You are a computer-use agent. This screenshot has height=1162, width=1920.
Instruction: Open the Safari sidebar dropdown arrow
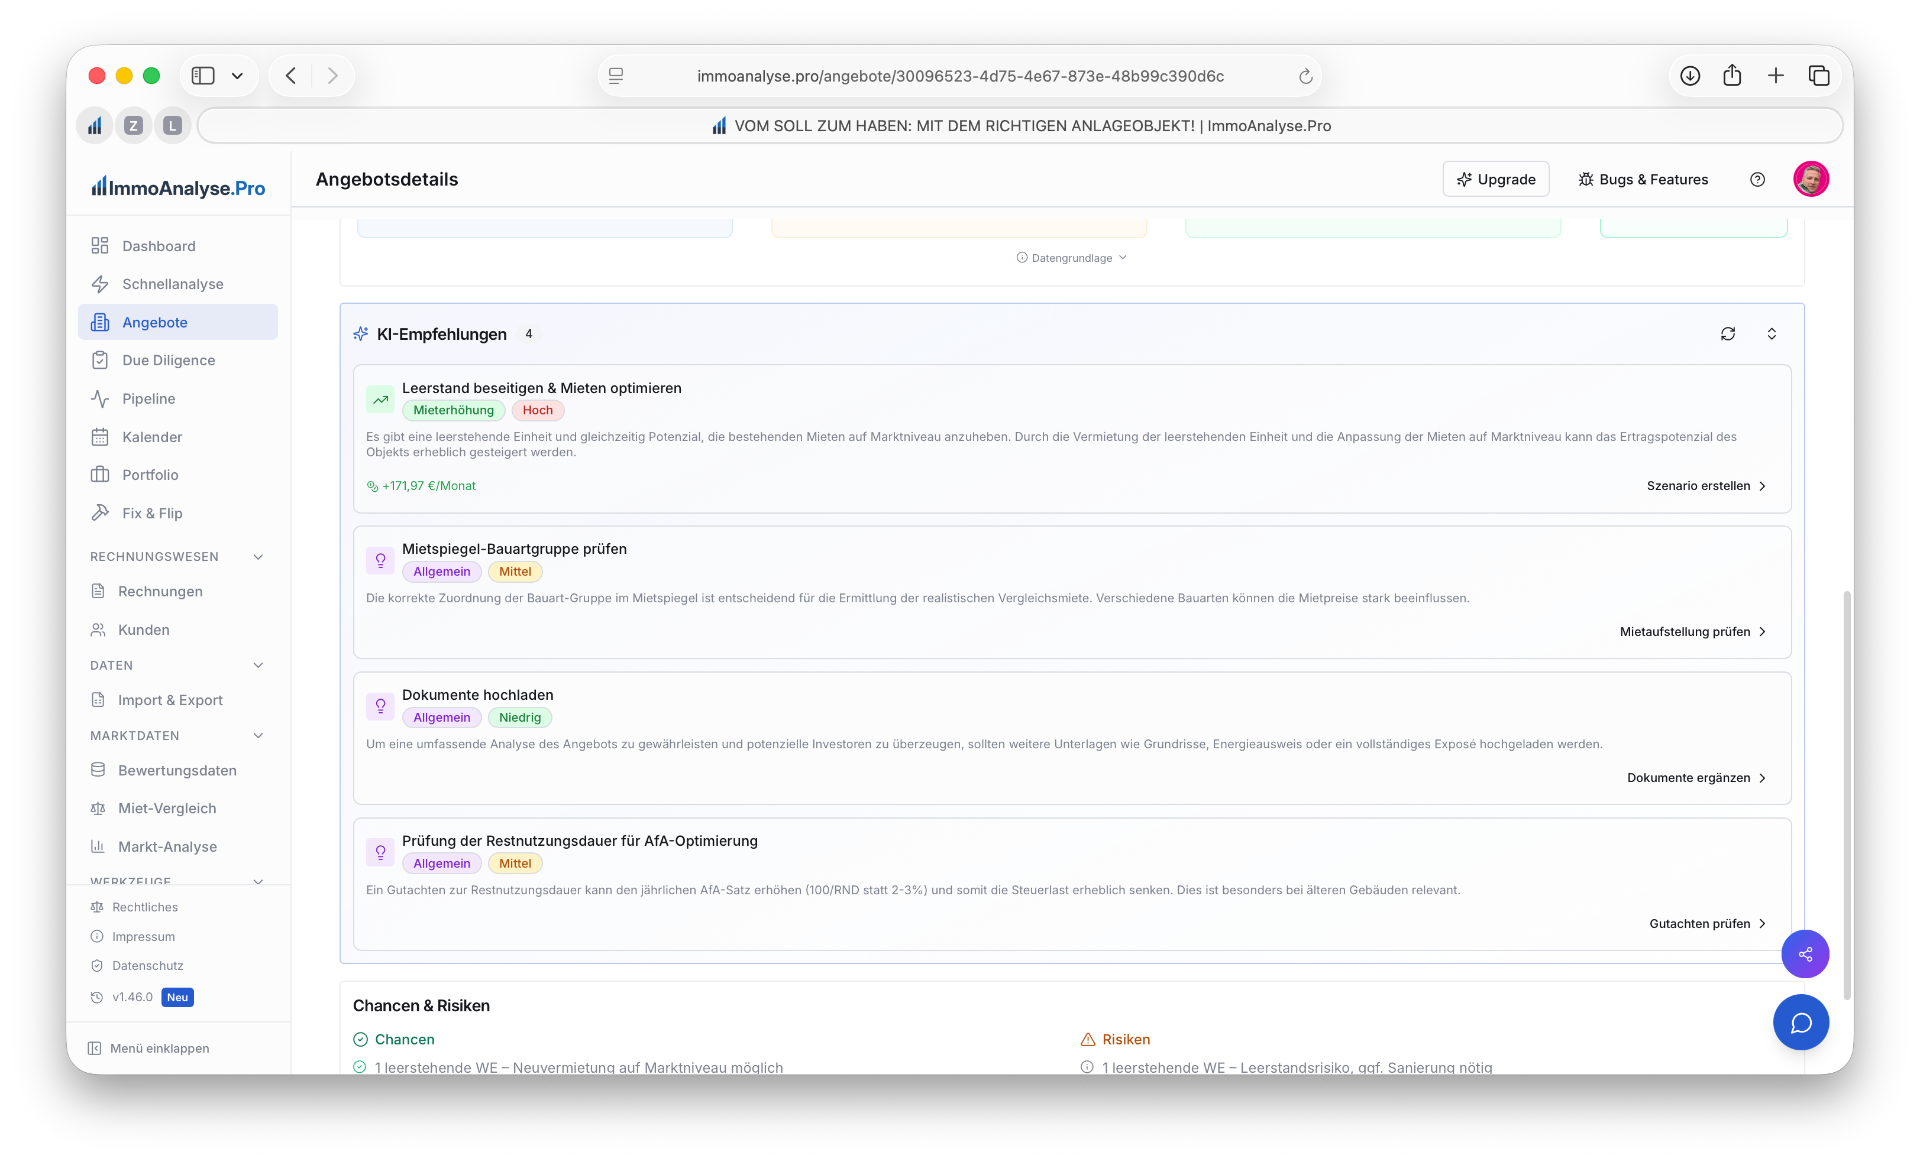pyautogui.click(x=237, y=76)
